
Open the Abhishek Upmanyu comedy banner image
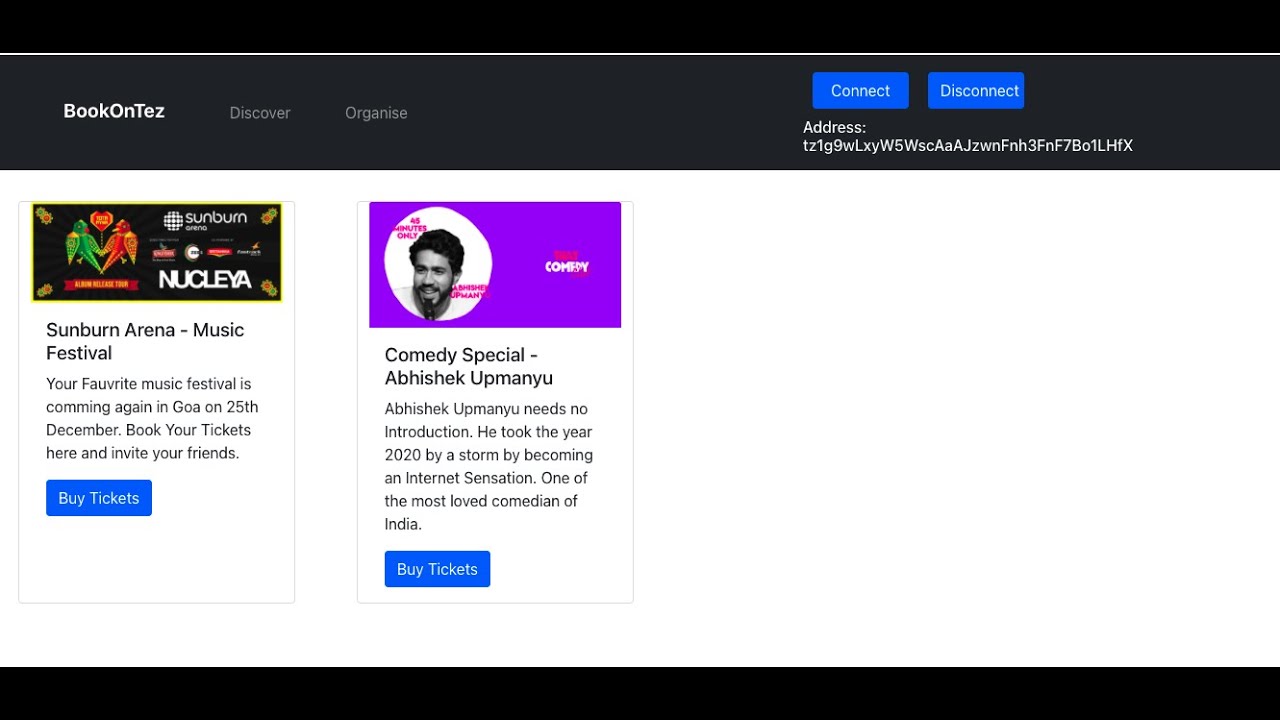pos(495,265)
